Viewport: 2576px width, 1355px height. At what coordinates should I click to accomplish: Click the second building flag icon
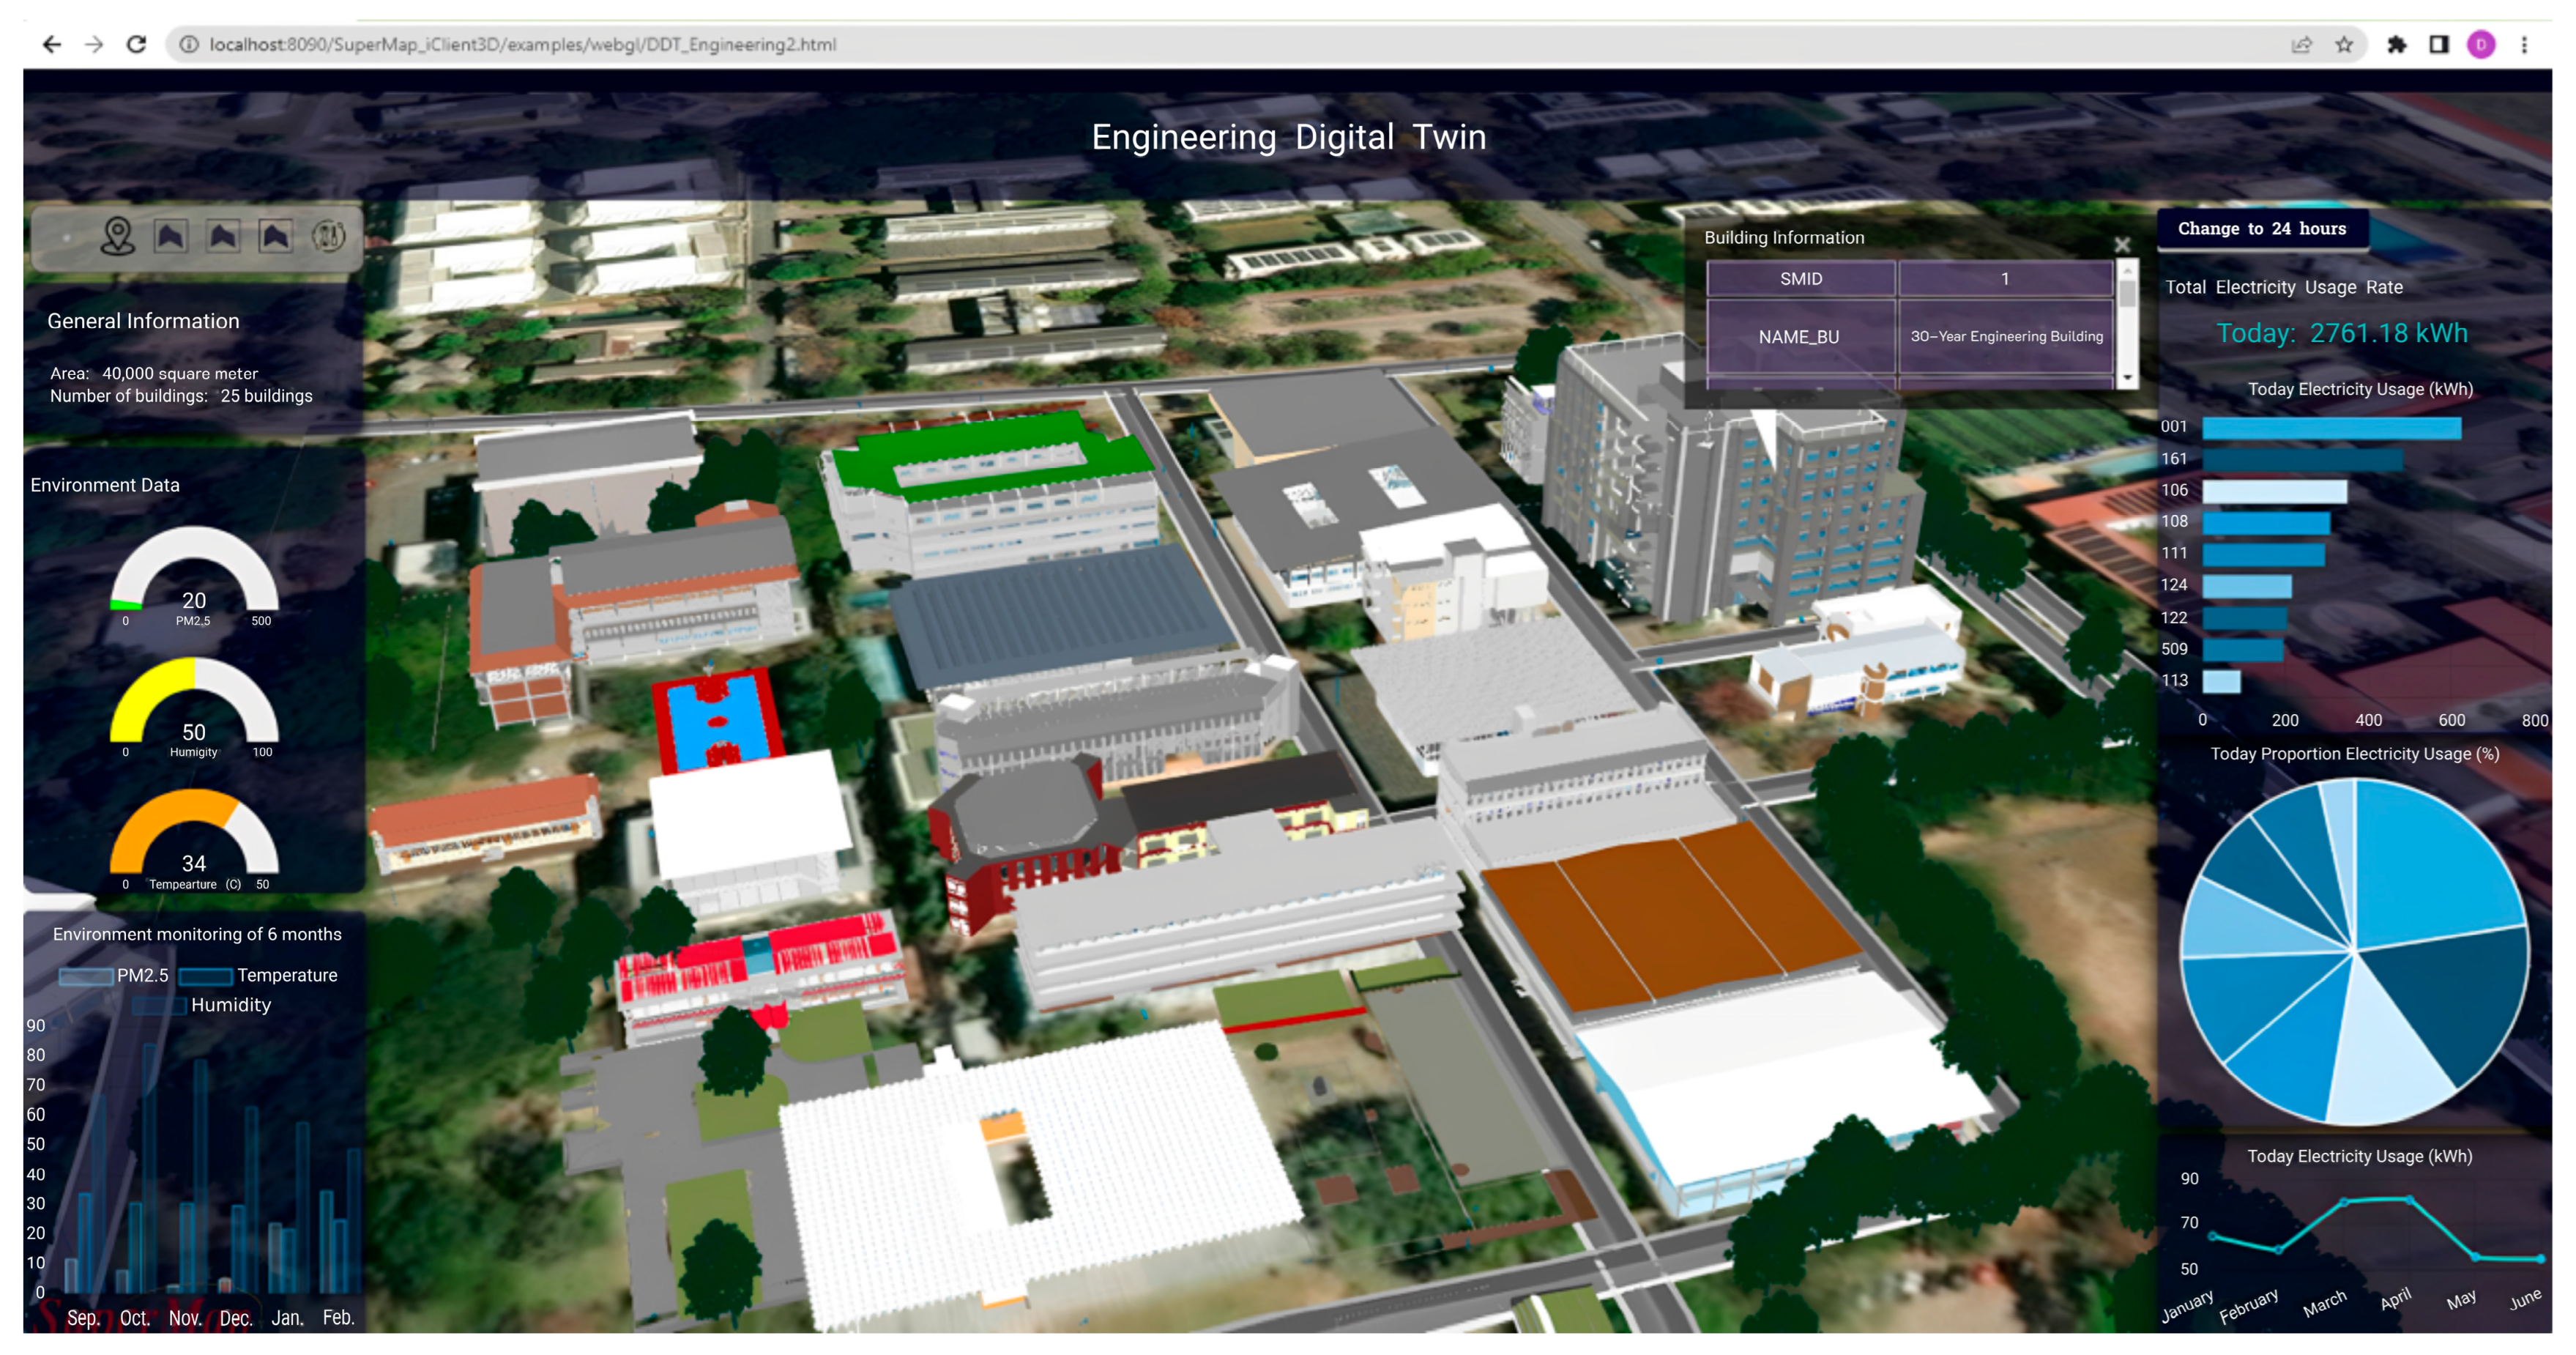223,236
